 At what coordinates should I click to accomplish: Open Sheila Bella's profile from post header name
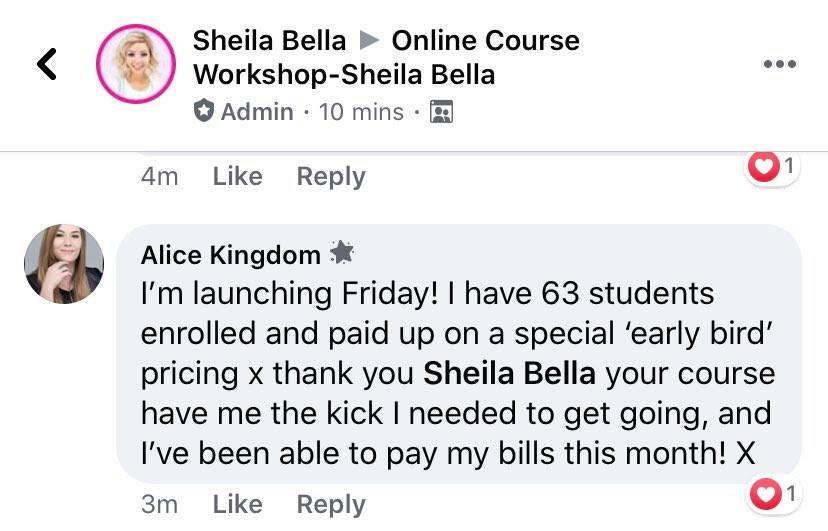coord(269,41)
